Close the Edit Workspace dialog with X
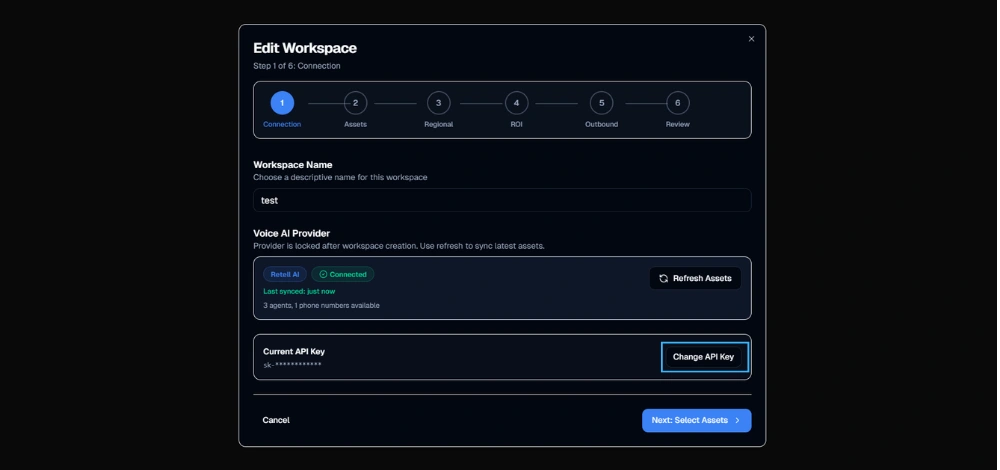The height and width of the screenshot is (470, 1000). point(751,39)
